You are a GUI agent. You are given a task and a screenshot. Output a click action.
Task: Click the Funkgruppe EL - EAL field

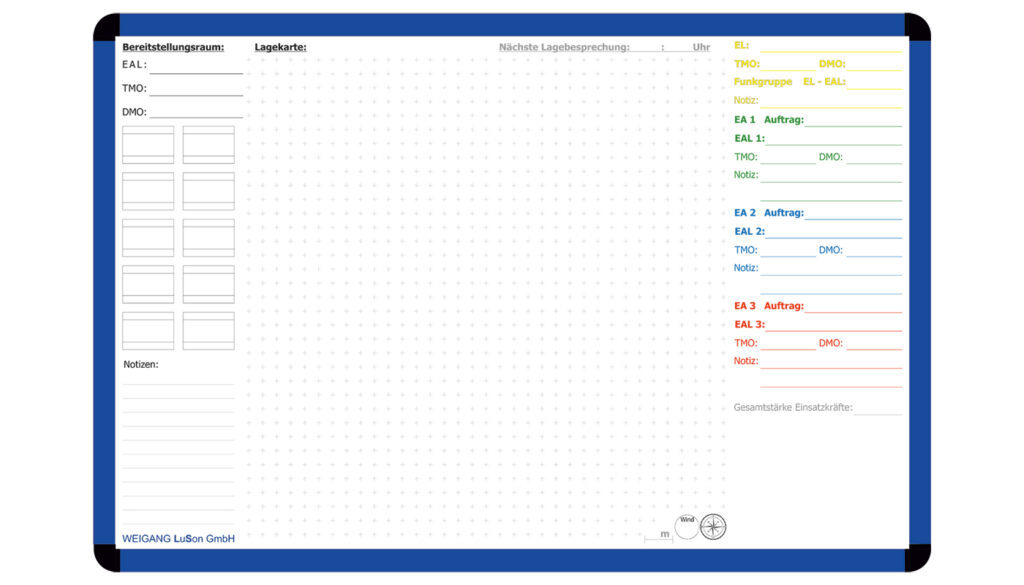pos(874,83)
